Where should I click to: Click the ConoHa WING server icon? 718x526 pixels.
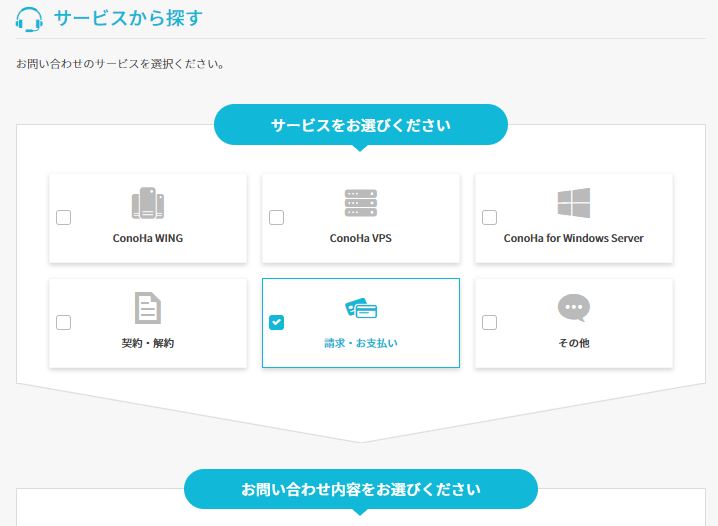[148, 203]
